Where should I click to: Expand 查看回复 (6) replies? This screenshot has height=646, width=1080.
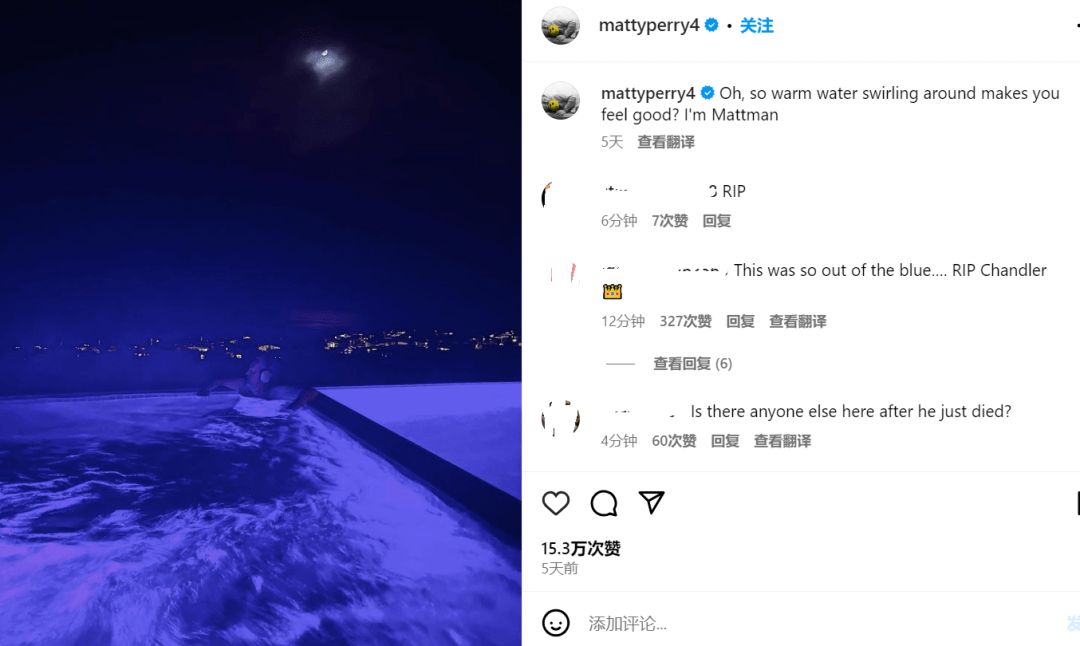pos(692,364)
